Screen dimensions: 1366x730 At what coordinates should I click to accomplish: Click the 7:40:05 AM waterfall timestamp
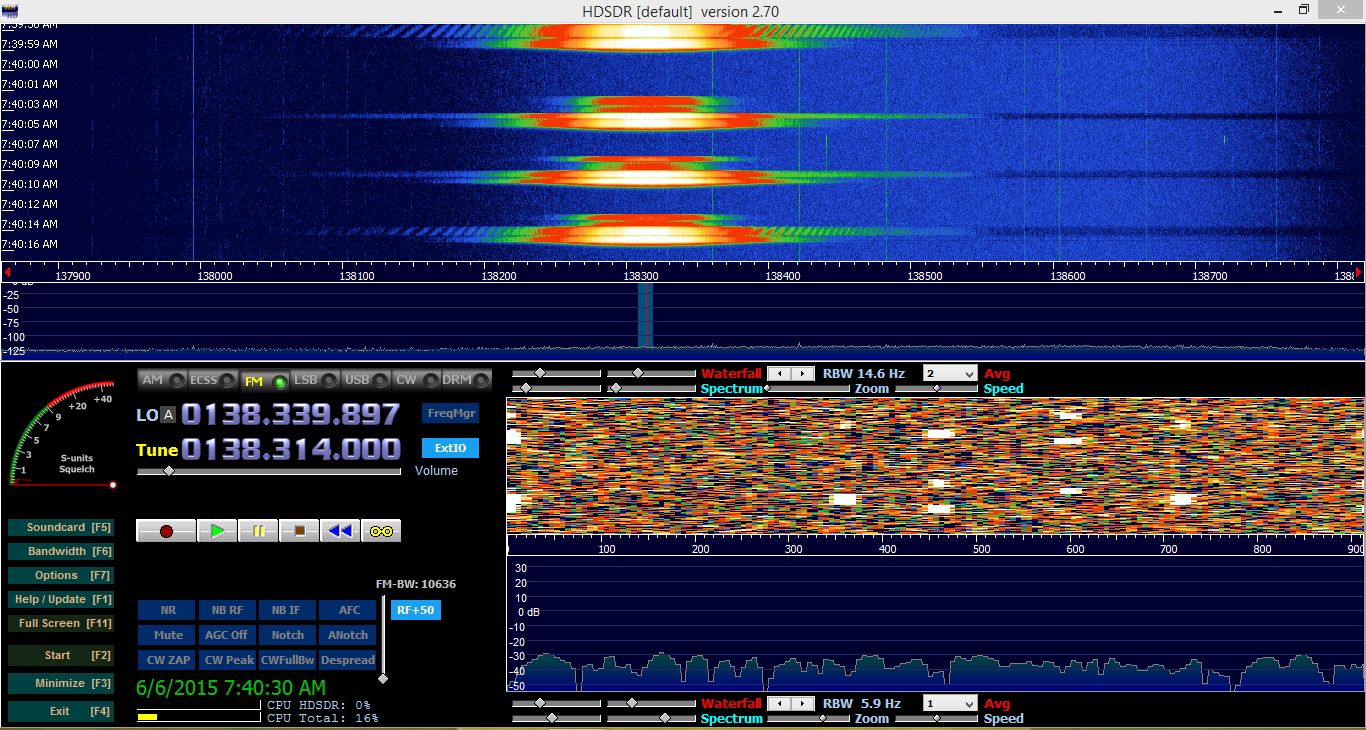(30, 124)
